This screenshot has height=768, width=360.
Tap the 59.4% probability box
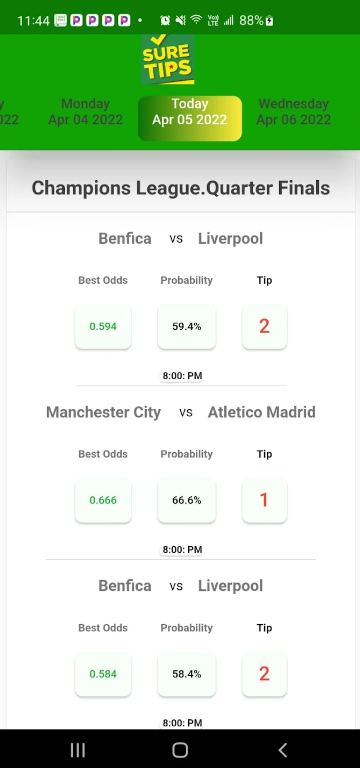[187, 326]
